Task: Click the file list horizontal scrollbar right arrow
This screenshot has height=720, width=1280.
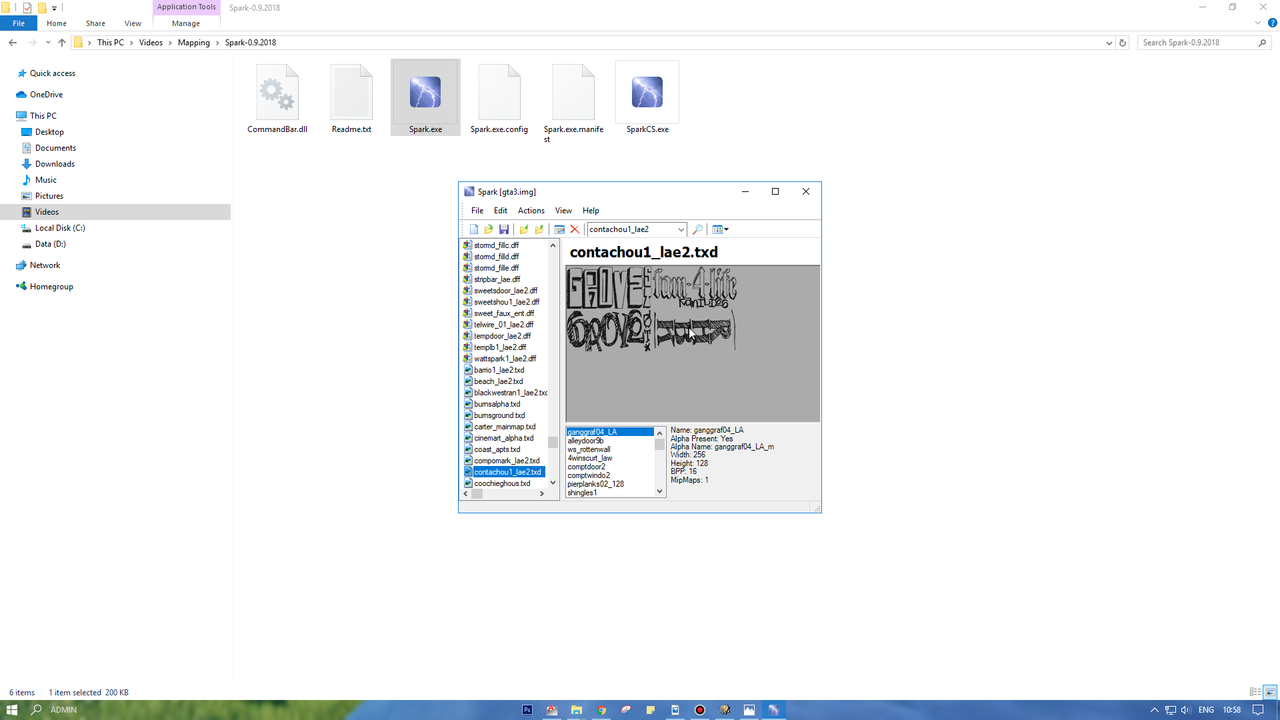Action: (543, 494)
